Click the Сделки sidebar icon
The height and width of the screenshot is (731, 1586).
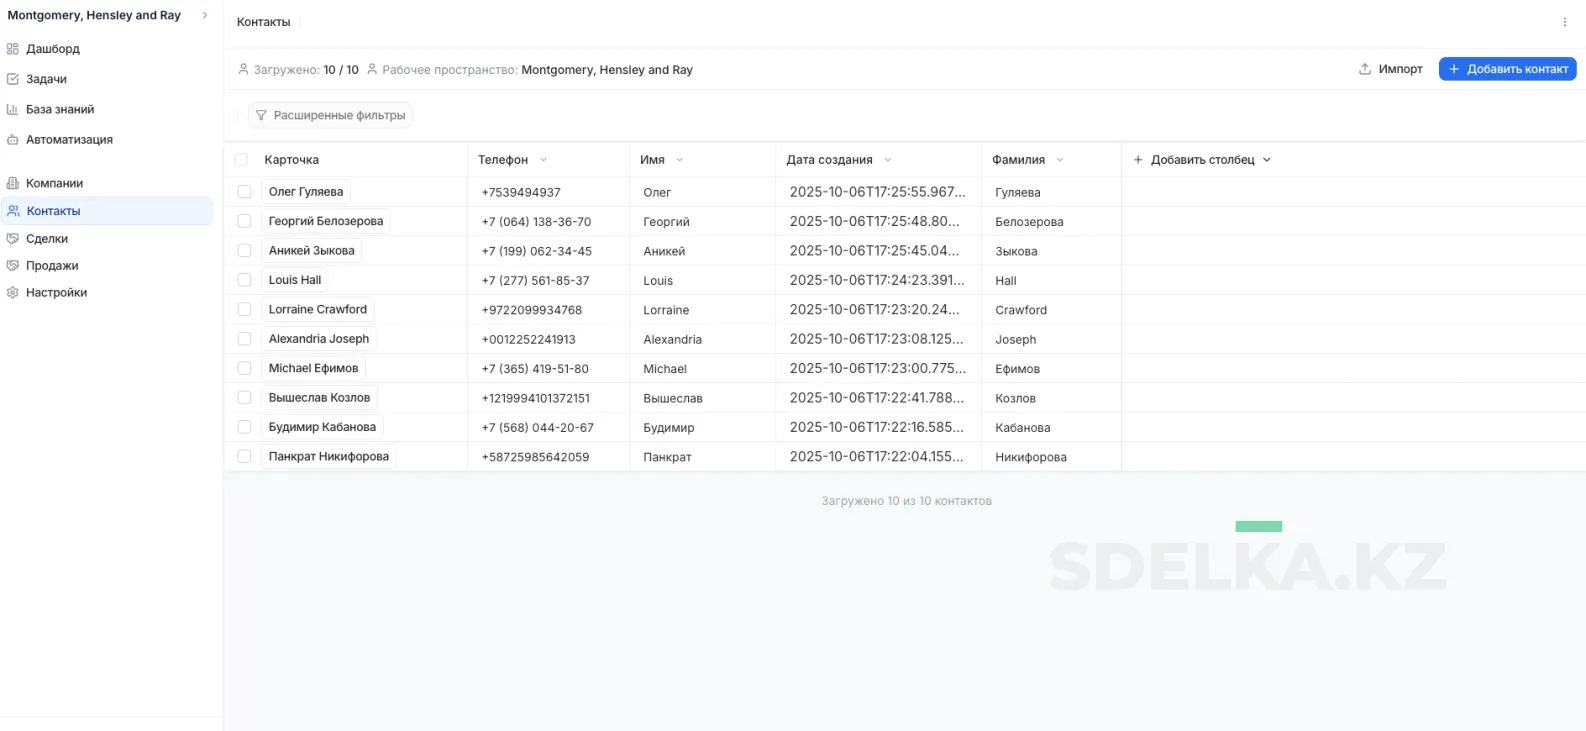pos(13,239)
